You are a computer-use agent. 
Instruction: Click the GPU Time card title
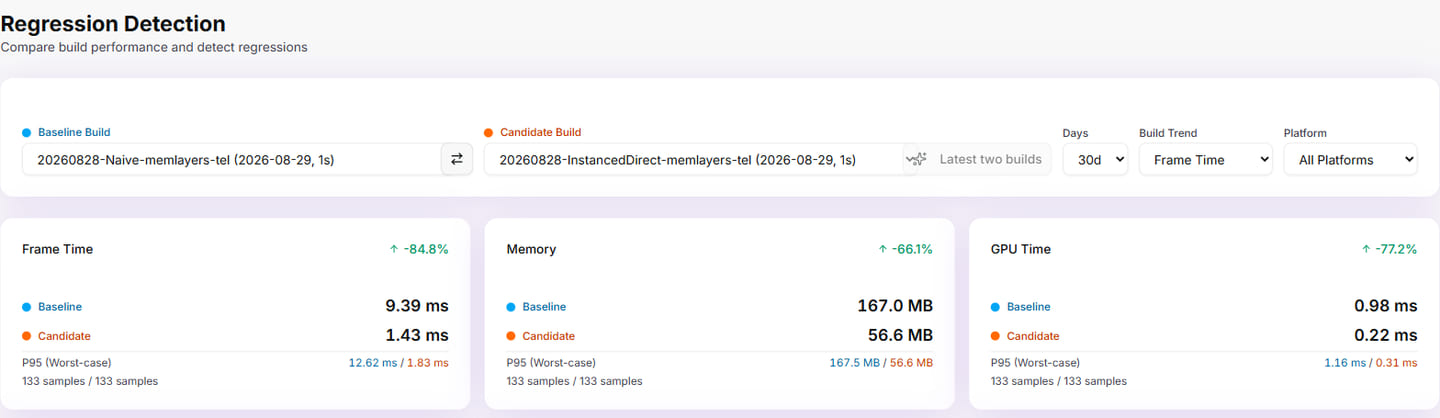coord(1021,249)
